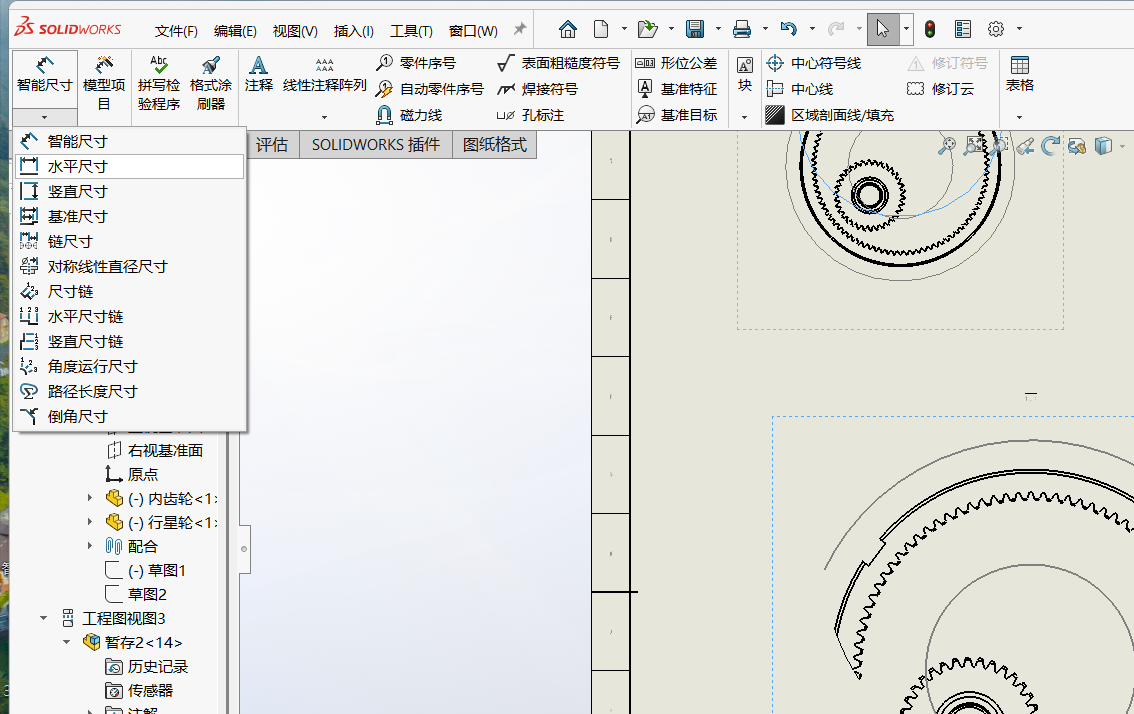This screenshot has height=714, width=1134.
Task: Open the 视图(V) menu
Action: 295,31
